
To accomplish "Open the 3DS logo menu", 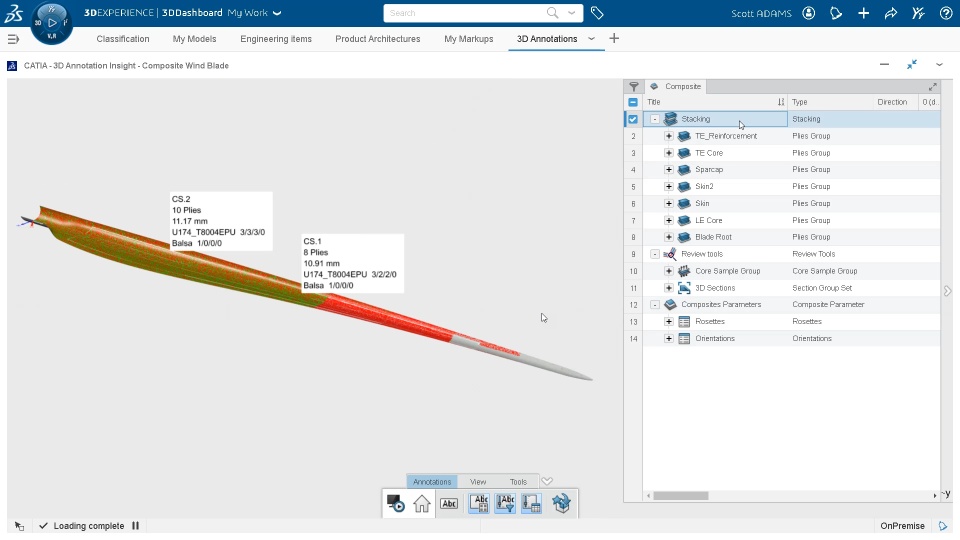I will (13, 13).
